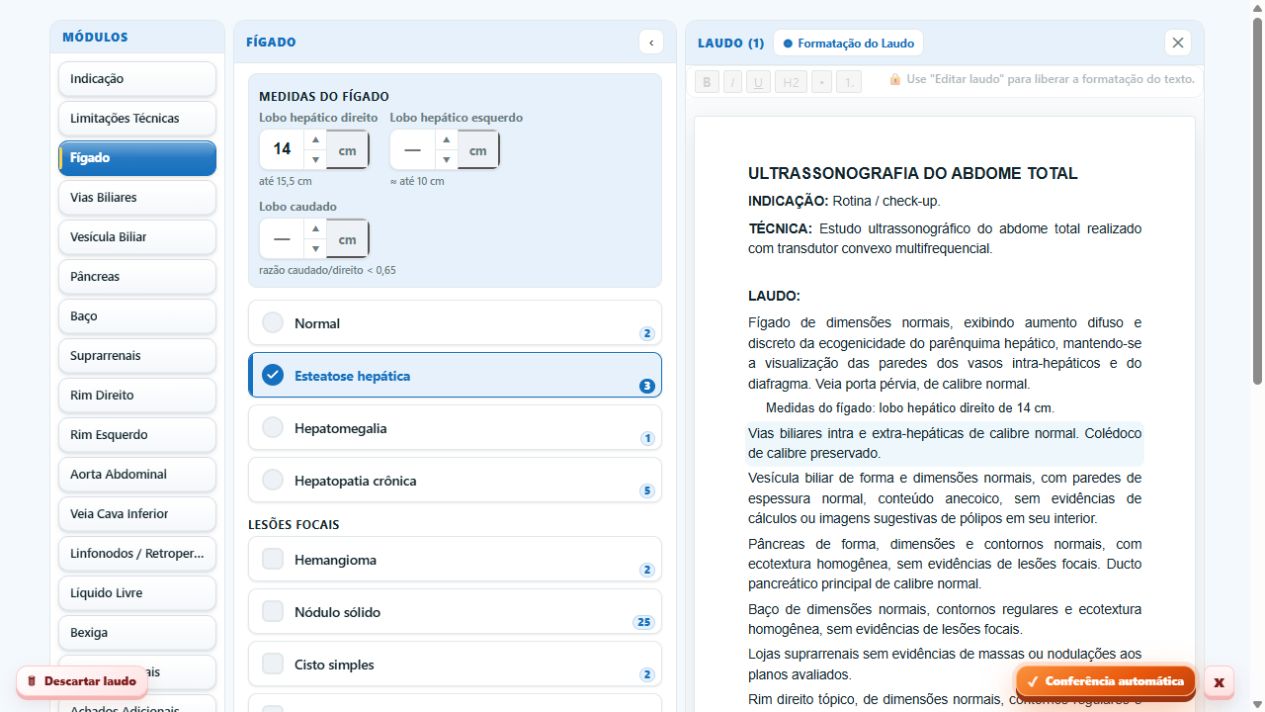Decrease the Lobo hepático direito value
Image resolution: width=1265 pixels, height=712 pixels.
coord(315,159)
